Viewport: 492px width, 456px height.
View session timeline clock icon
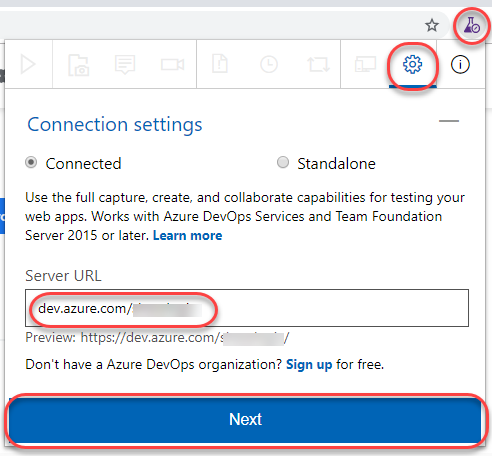(269, 64)
